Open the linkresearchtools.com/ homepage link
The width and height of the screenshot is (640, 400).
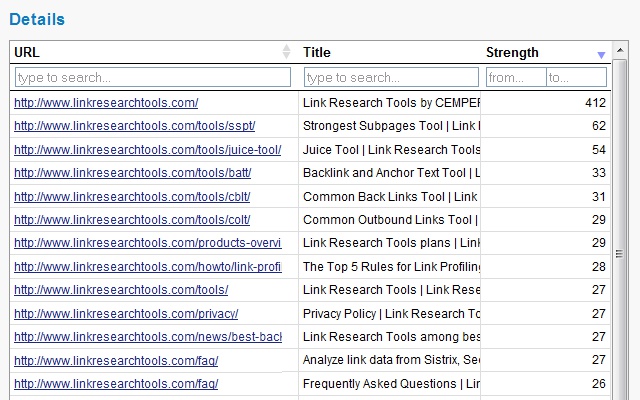point(106,103)
